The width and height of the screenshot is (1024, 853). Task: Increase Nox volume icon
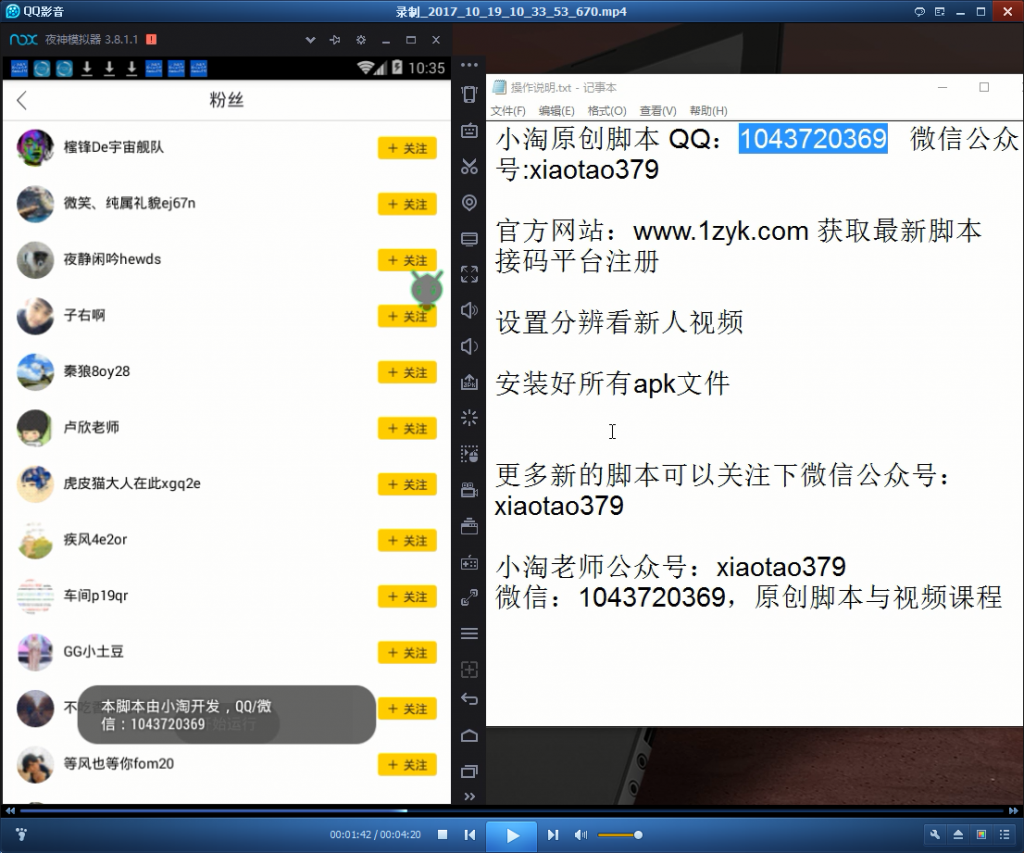coord(469,310)
